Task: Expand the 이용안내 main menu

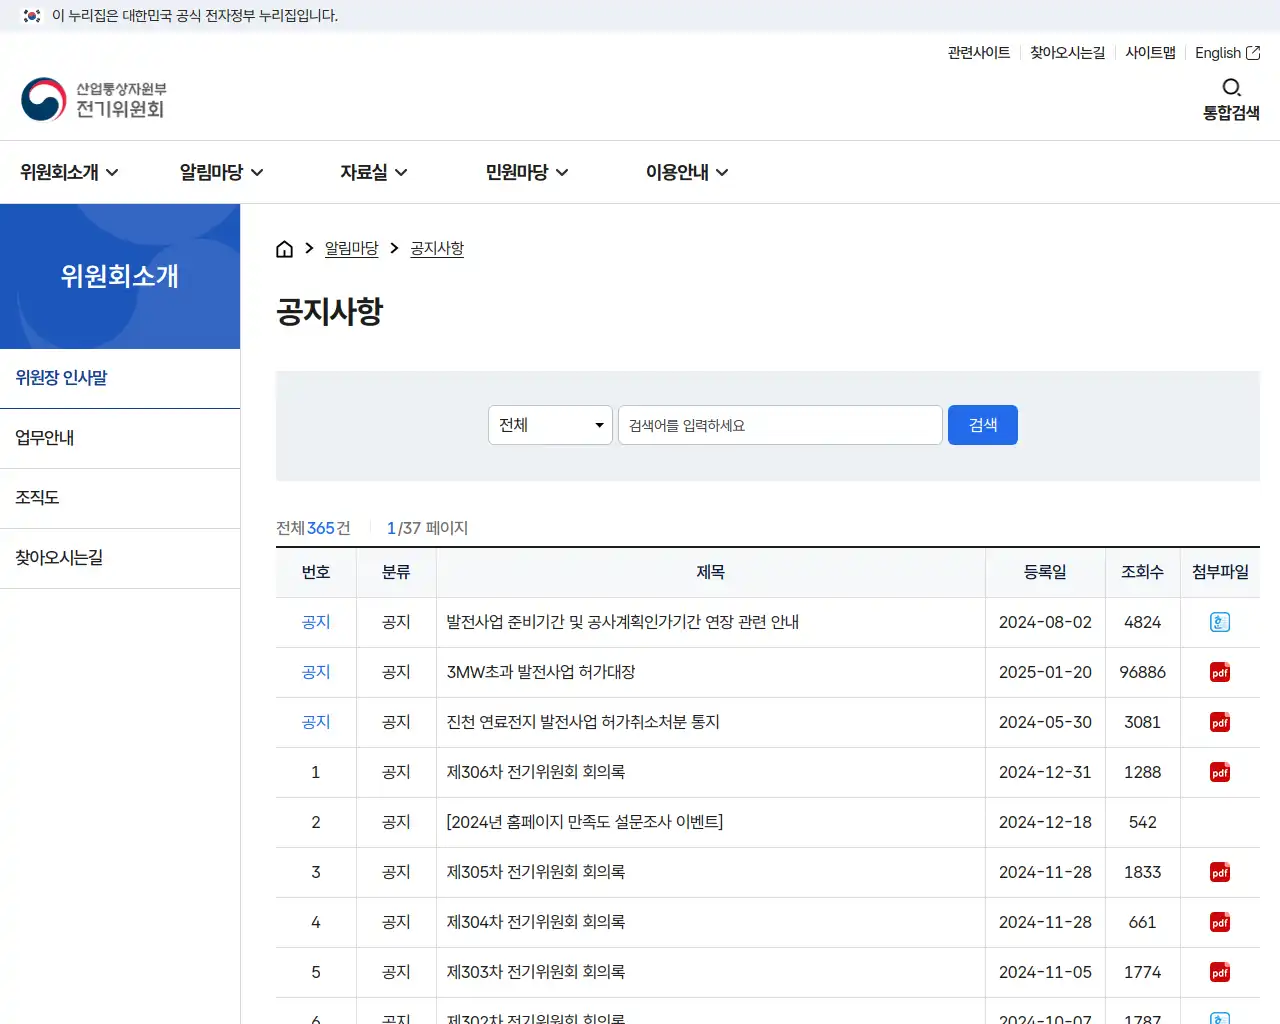Action: [x=687, y=172]
